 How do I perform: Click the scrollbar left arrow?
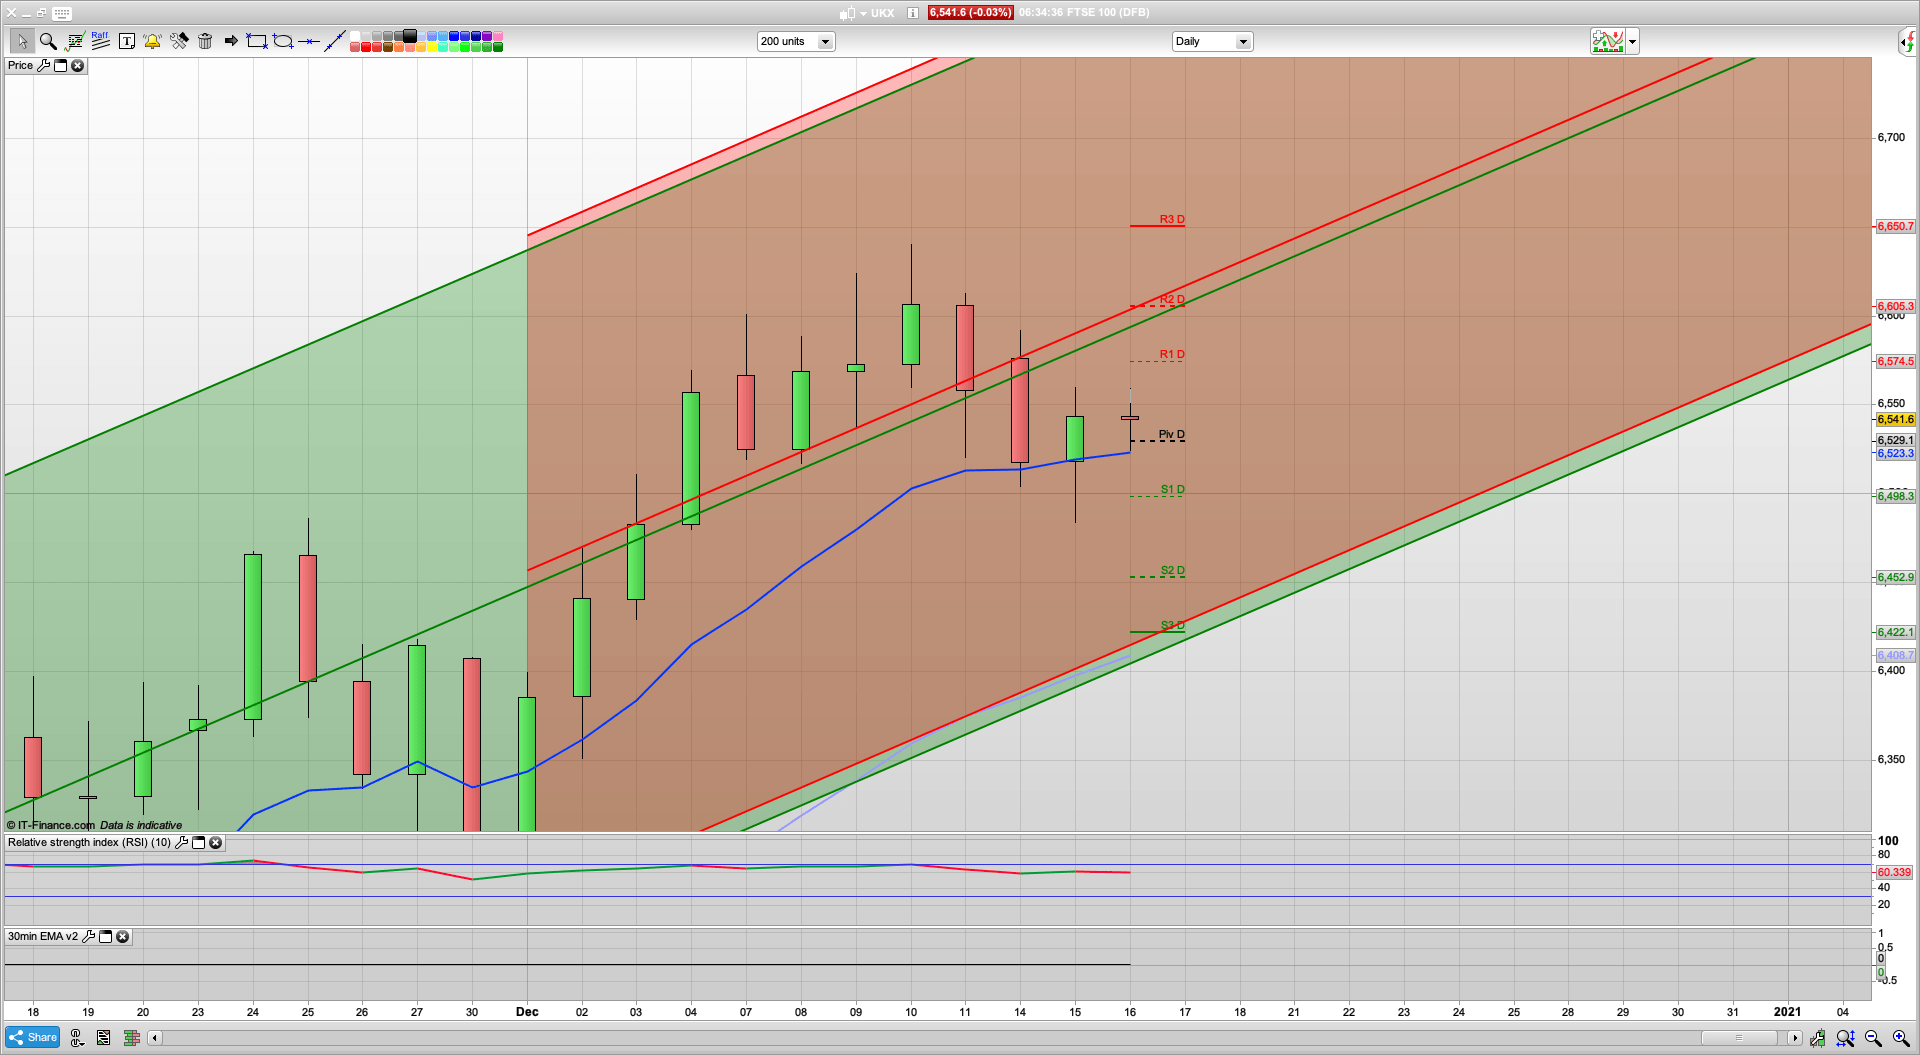pyautogui.click(x=154, y=1038)
